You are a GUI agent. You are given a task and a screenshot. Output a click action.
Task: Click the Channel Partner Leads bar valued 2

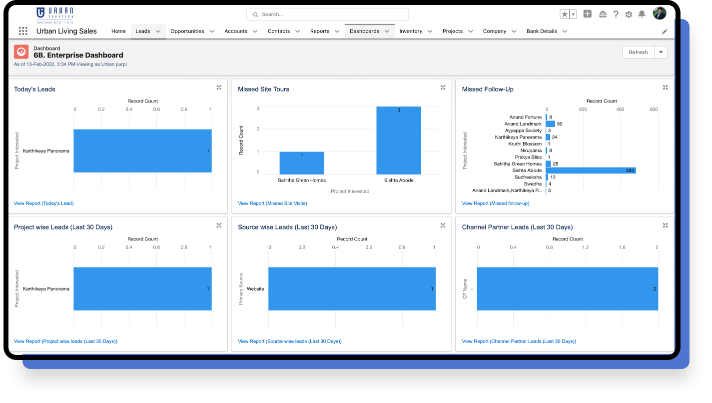click(567, 289)
